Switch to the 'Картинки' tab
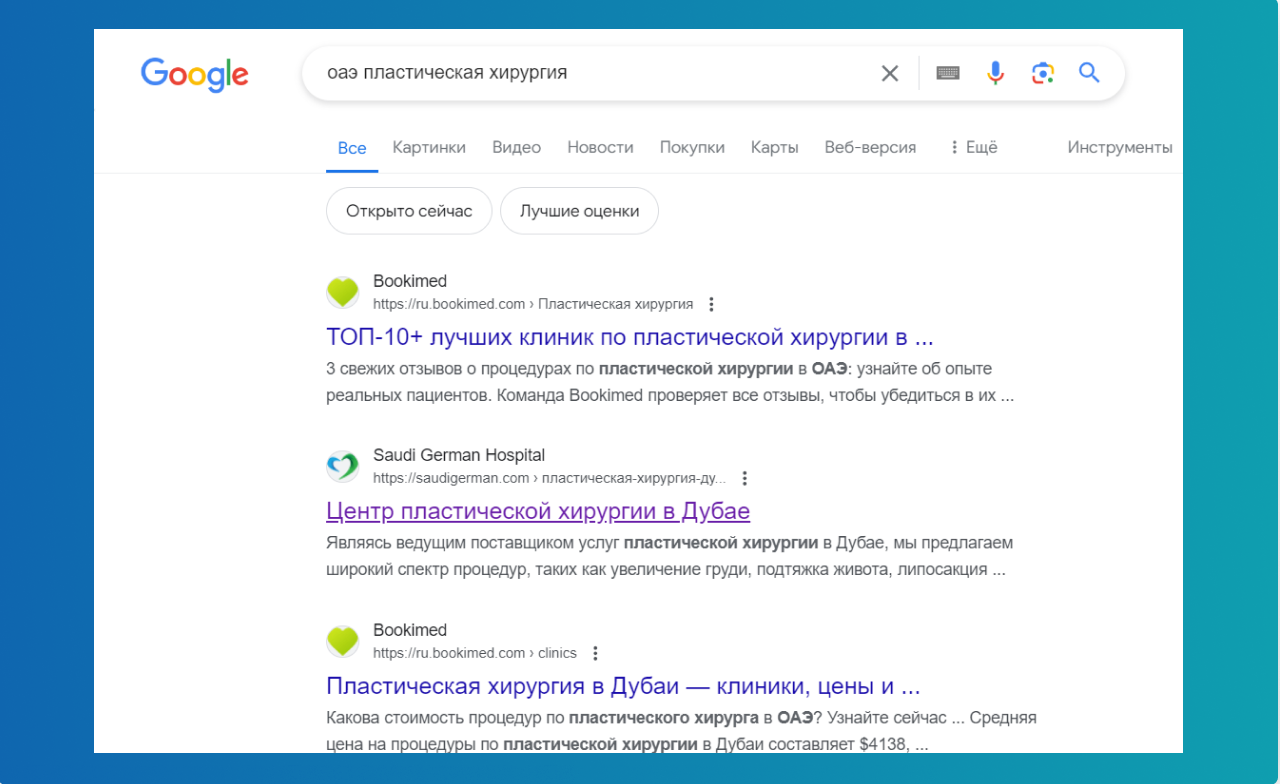 (429, 147)
